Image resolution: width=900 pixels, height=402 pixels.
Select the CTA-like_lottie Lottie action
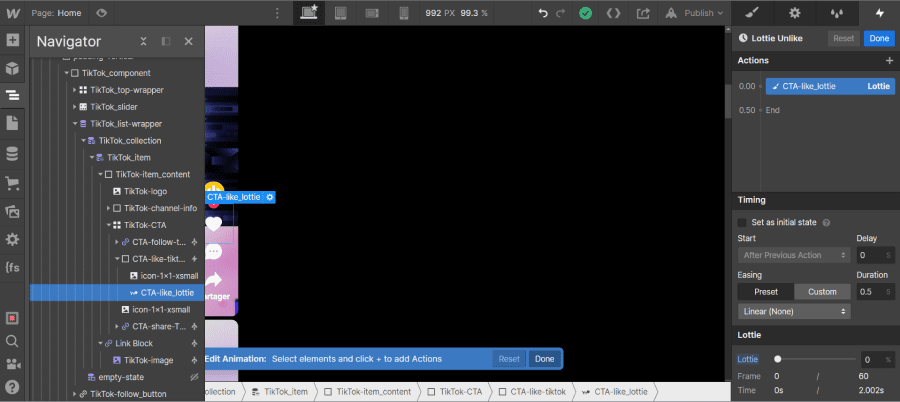click(x=831, y=86)
